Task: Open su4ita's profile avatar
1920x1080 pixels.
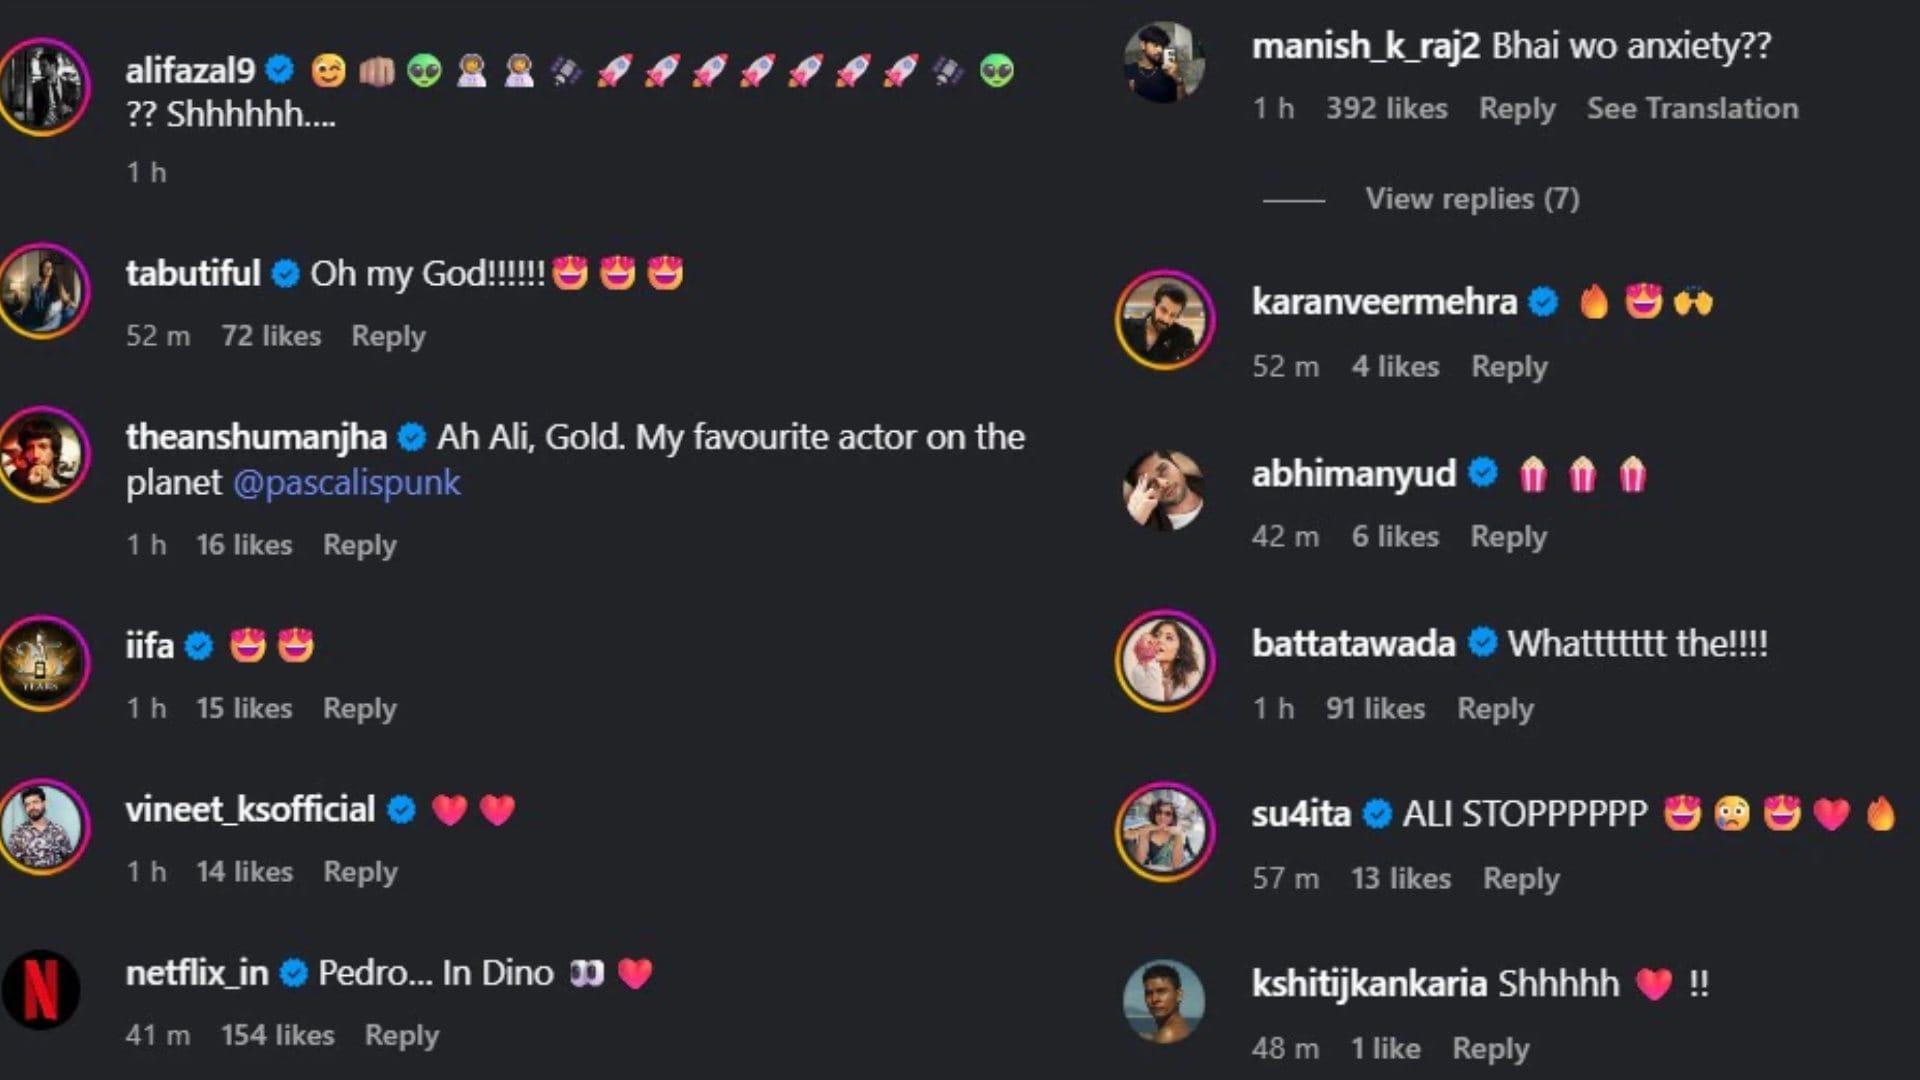Action: point(1164,831)
